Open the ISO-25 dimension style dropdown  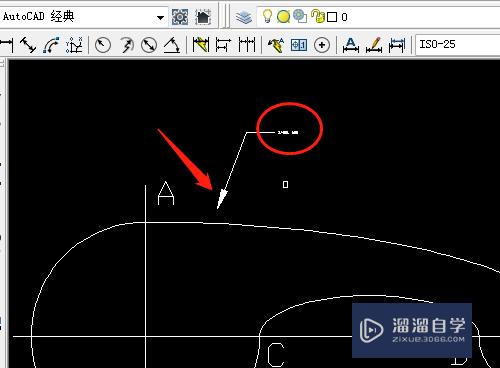coord(457,44)
